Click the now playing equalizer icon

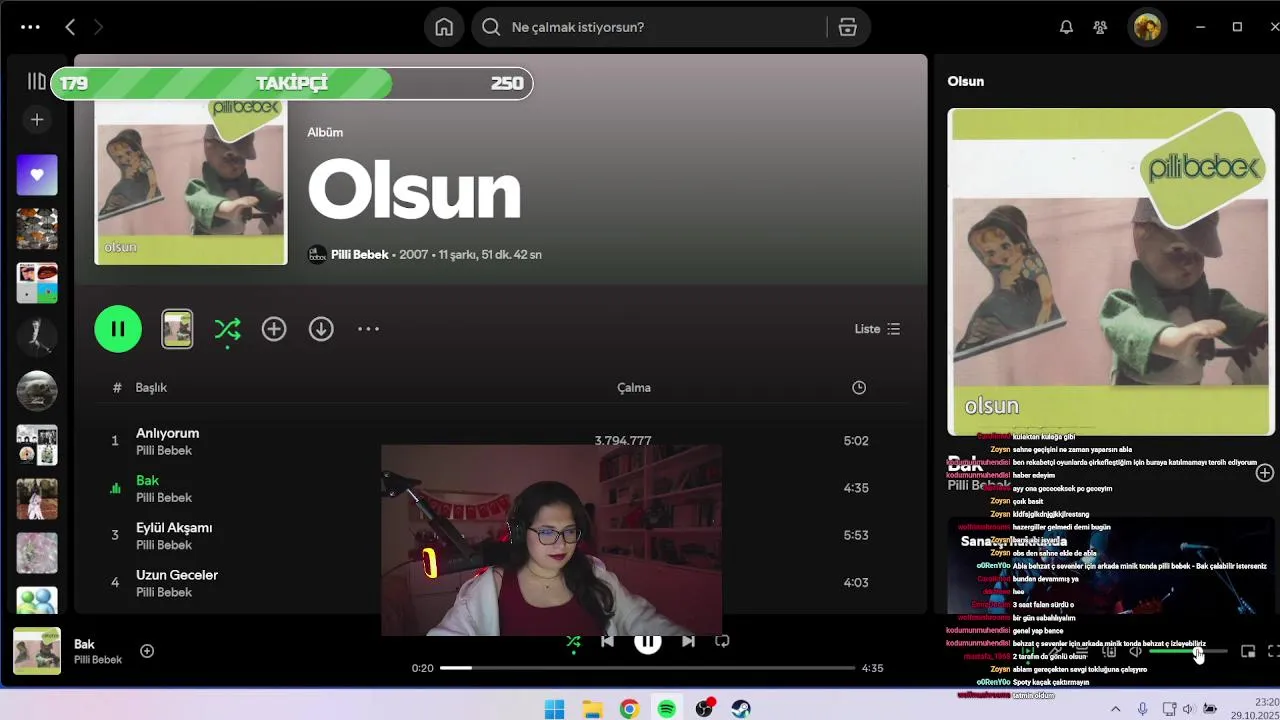click(x=115, y=489)
